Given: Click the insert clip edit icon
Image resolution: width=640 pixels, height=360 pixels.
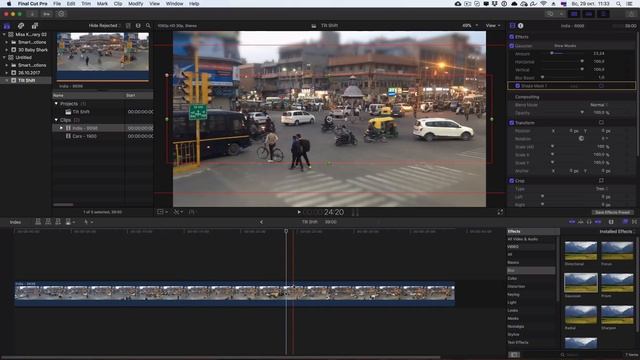Looking at the screenshot, I should [x=48, y=222].
